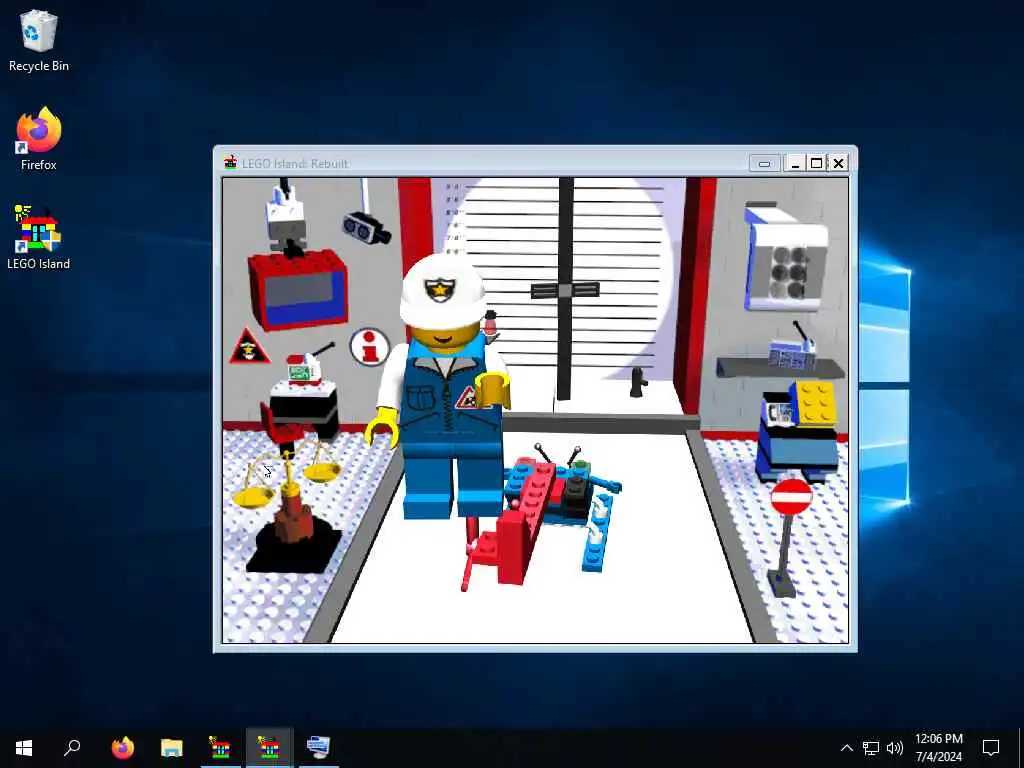Open the volume control tray icon

(895, 748)
